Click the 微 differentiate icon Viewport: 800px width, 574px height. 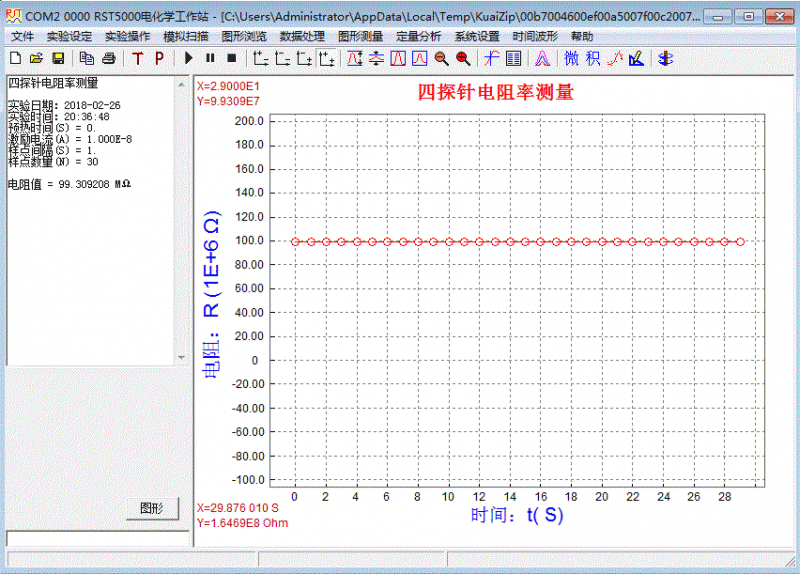571,58
